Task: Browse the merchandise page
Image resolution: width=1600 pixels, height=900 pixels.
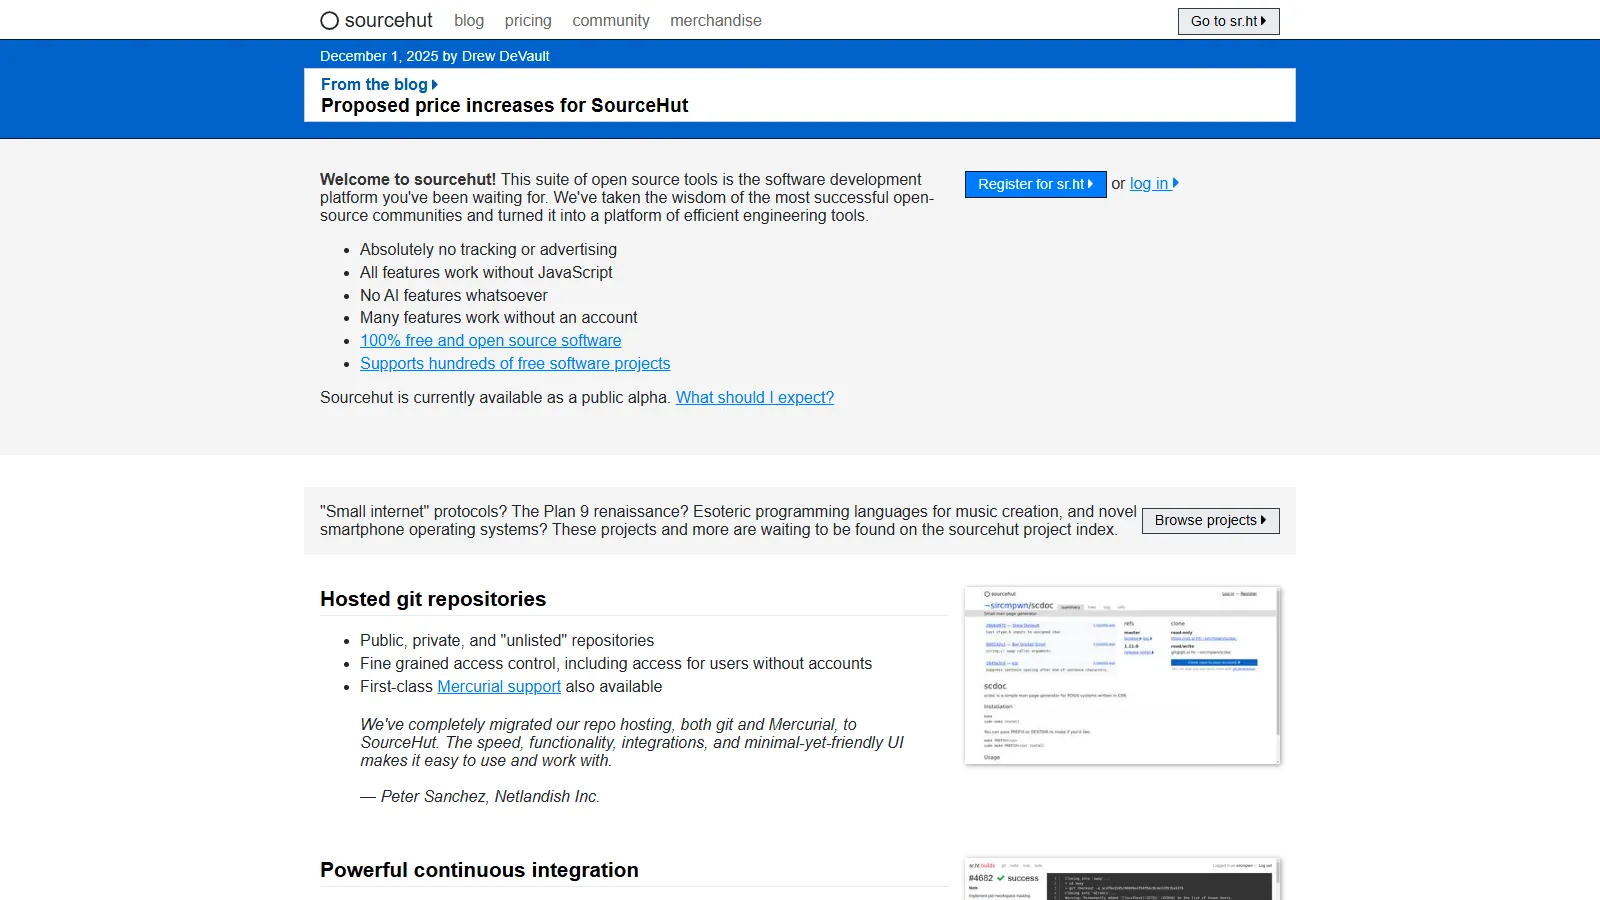Action: coord(716,20)
